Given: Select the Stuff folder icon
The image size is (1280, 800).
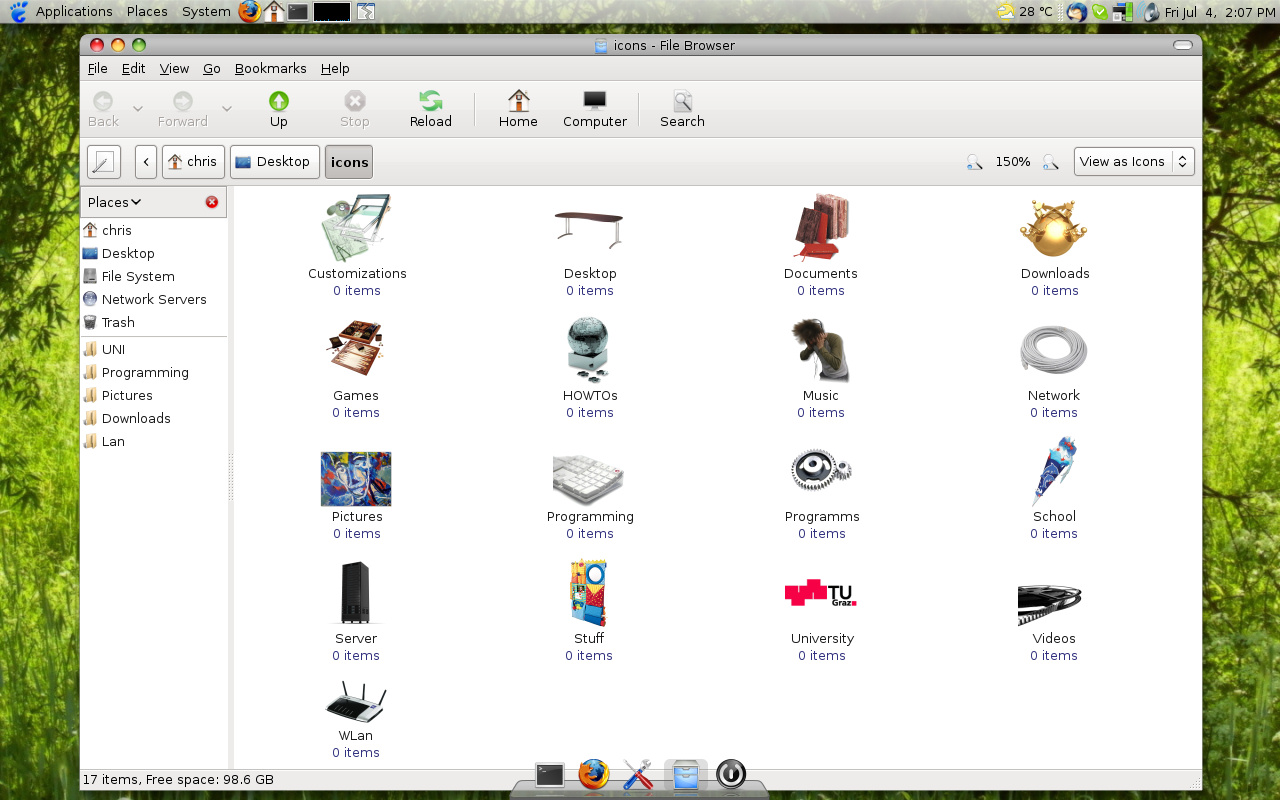Looking at the screenshot, I should coord(589,593).
